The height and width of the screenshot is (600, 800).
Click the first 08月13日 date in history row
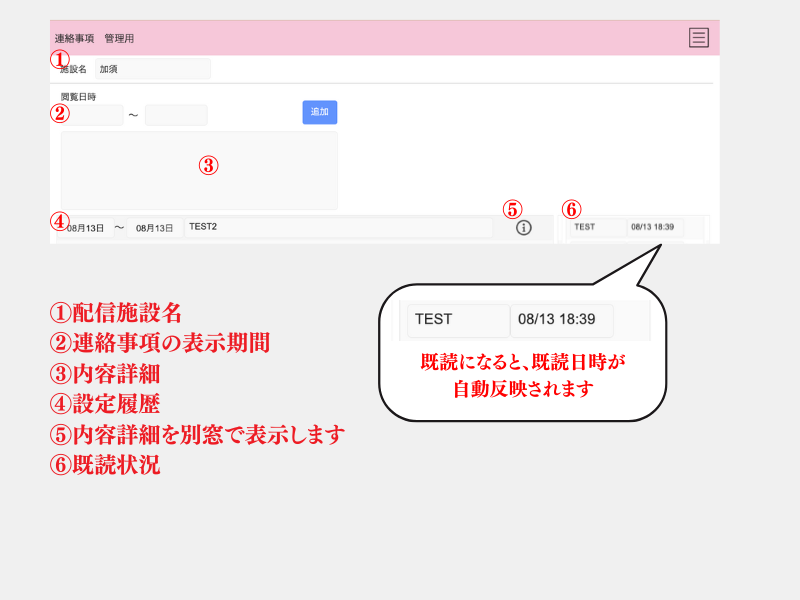click(x=85, y=228)
